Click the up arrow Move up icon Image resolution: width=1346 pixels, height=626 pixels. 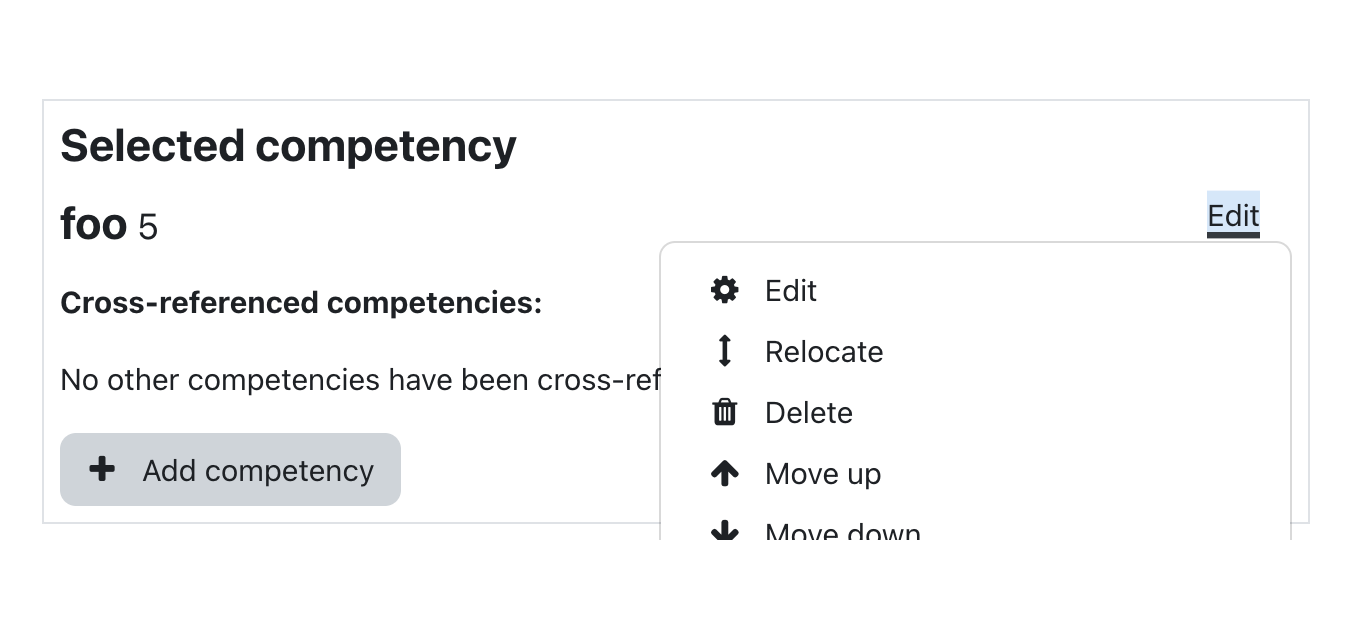tap(724, 473)
